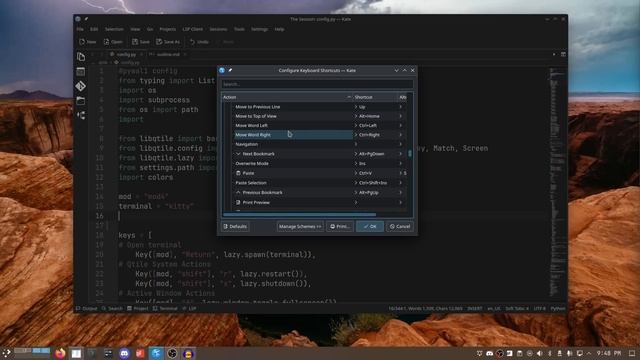Open the LSP Client menu
The width and height of the screenshot is (640, 360).
(x=193, y=29)
